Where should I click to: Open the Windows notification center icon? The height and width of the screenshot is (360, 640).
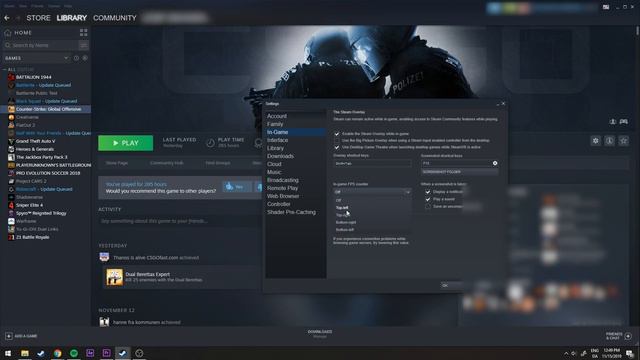(630, 353)
